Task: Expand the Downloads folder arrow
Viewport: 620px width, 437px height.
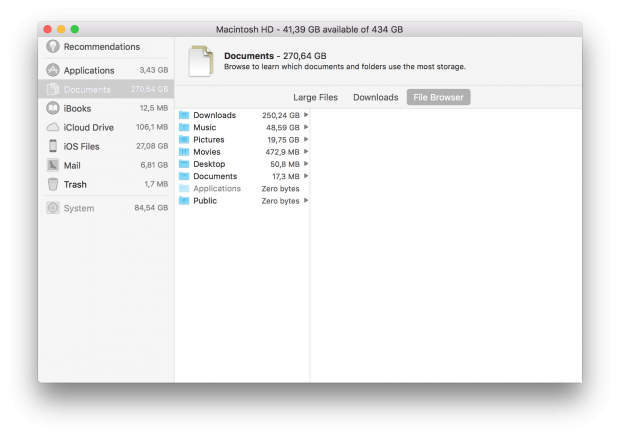Action: point(306,115)
